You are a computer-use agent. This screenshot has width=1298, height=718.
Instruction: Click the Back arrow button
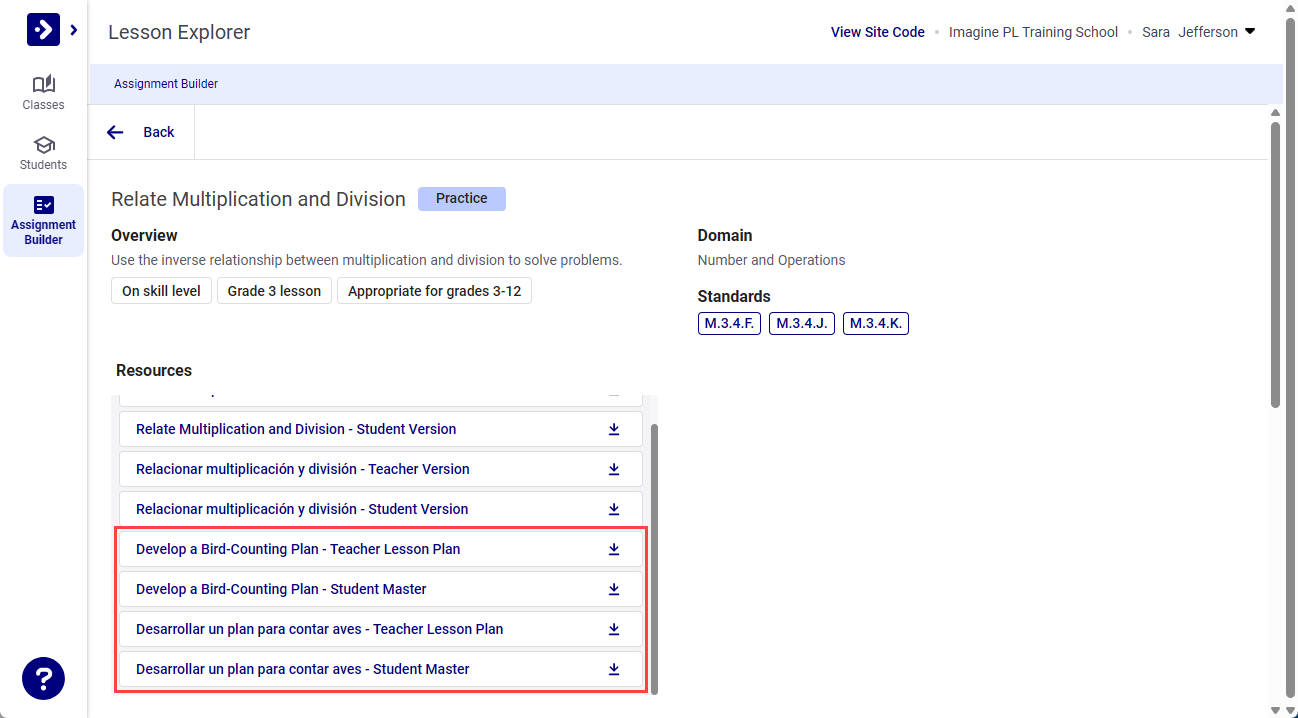click(x=141, y=132)
